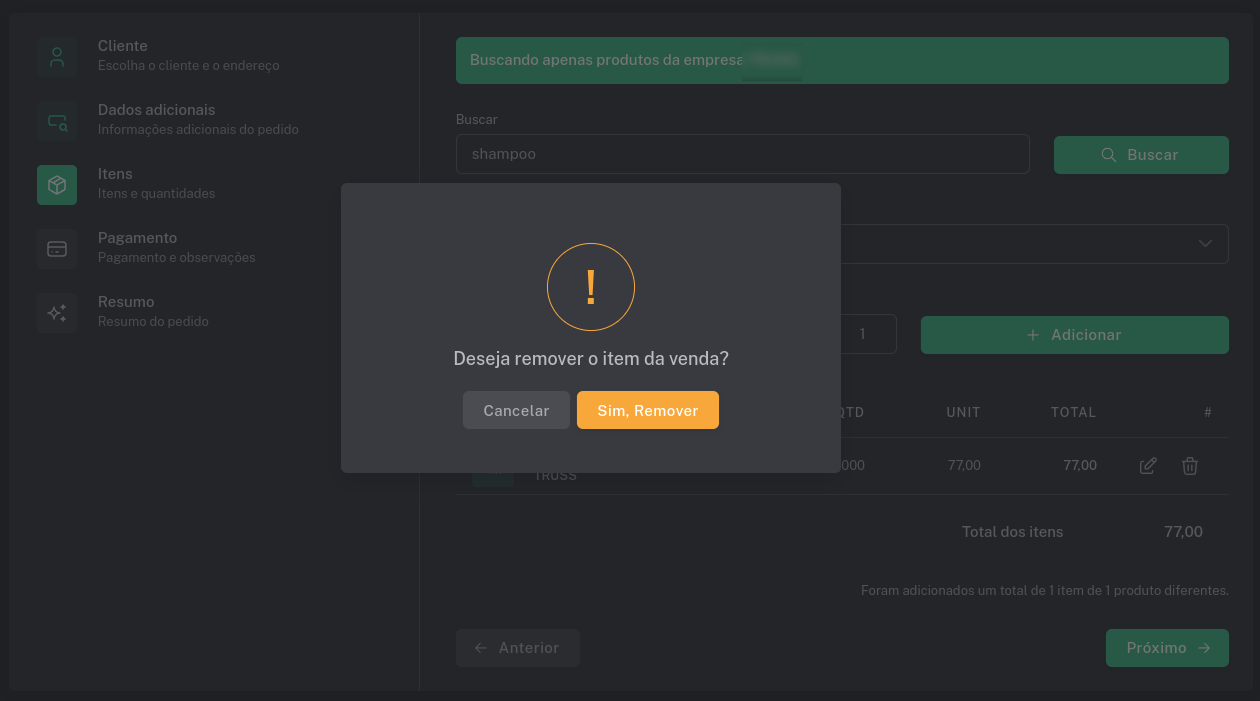
Task: Confirm removal with Sim, Remover button
Action: click(647, 410)
